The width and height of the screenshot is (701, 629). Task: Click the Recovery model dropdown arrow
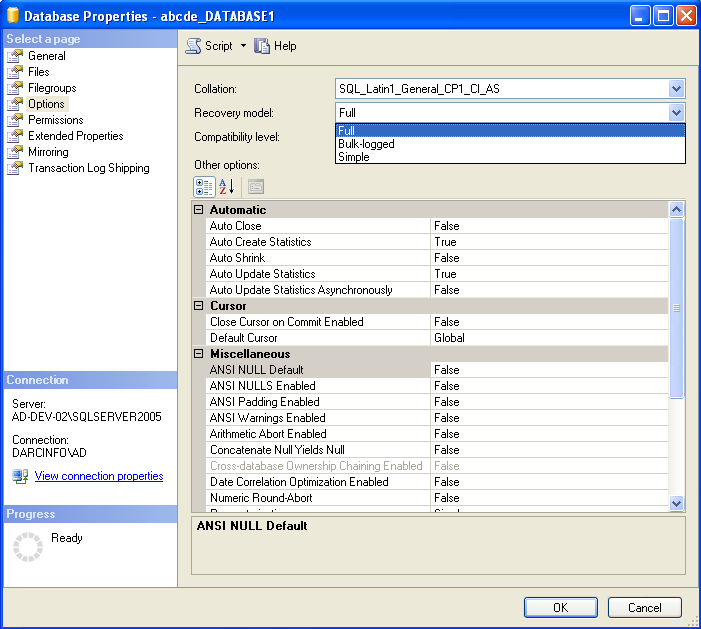(x=676, y=112)
